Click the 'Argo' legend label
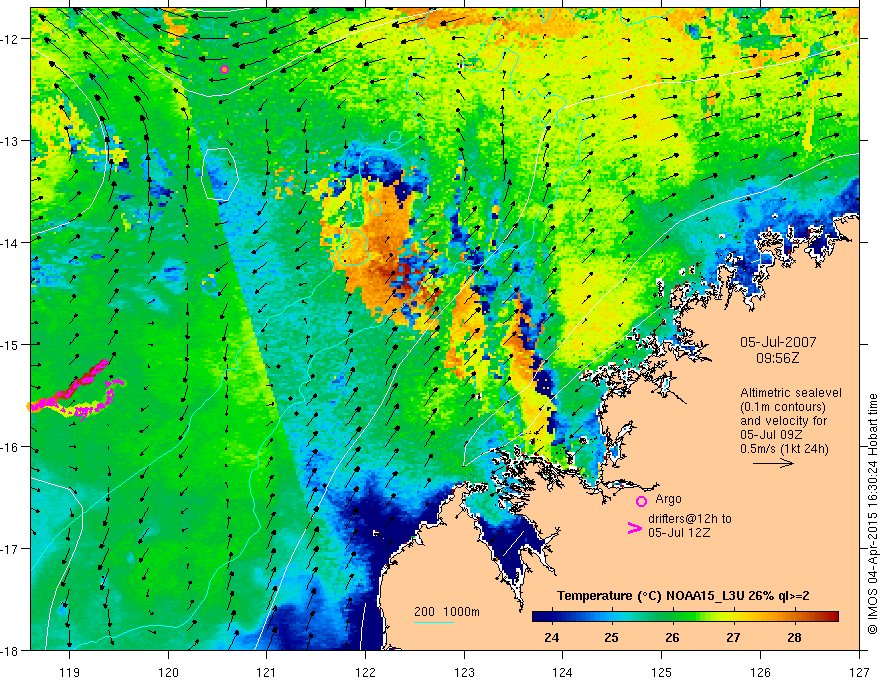Screen dimensions: 880x680 pos(668,499)
